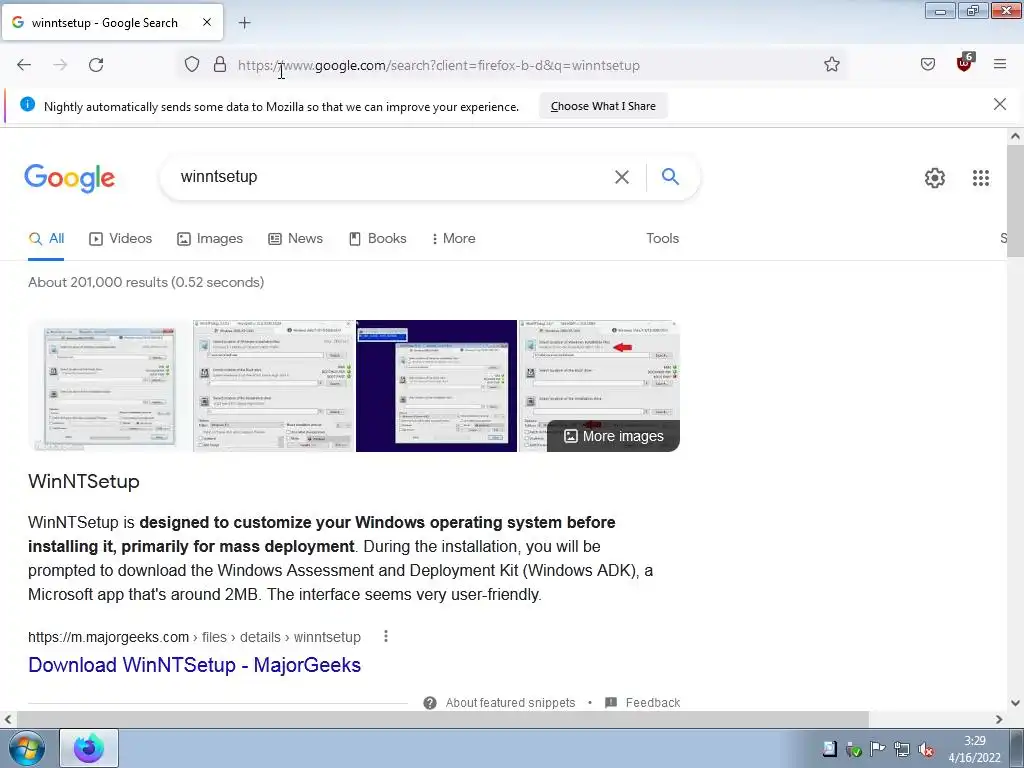
Task: Click the More images button
Action: pos(613,436)
